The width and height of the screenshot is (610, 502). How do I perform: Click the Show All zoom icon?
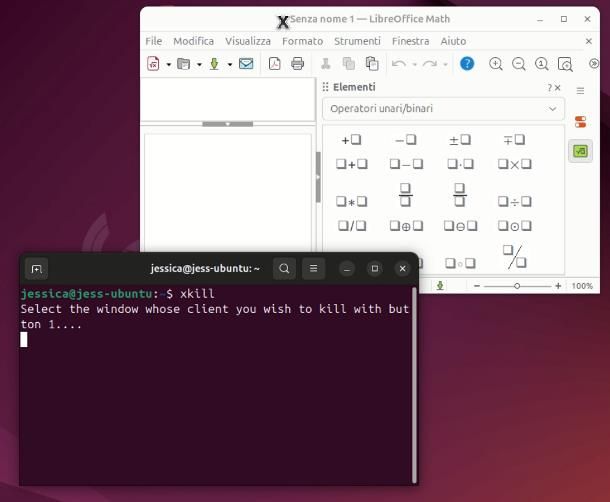[565, 64]
